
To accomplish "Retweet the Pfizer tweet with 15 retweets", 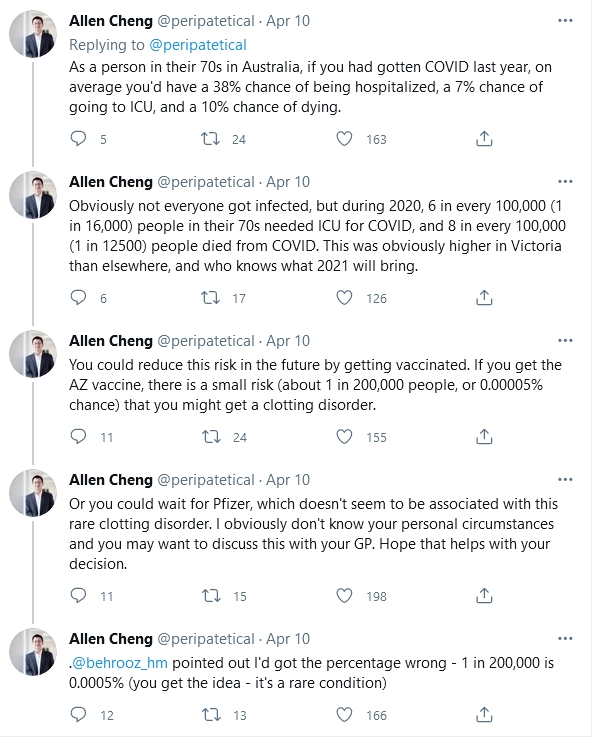I will 211,596.
